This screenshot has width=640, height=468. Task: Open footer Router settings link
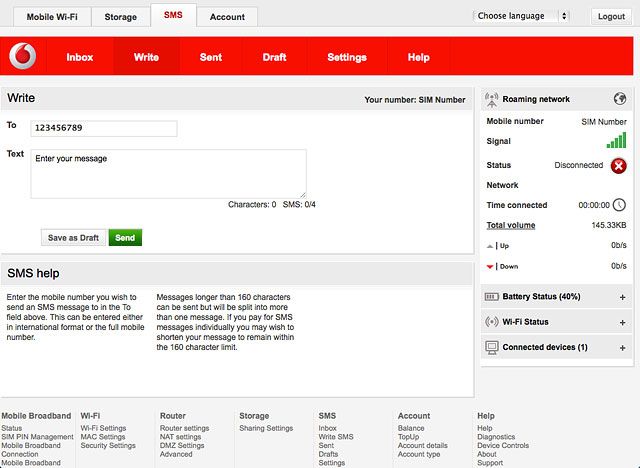click(x=184, y=428)
